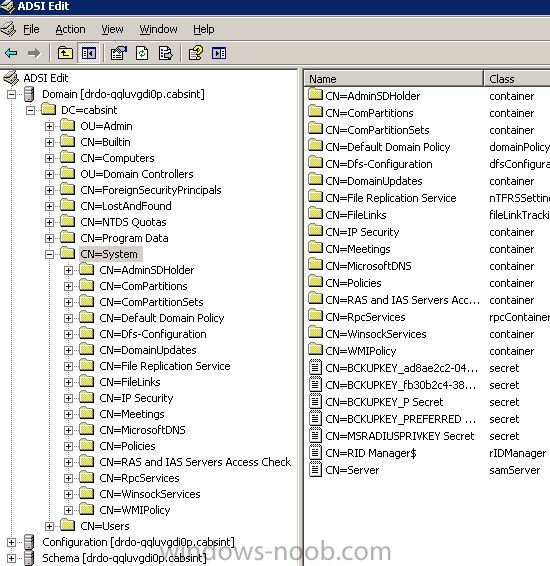Open the Action menu
Viewport: 550px width, 566px height.
(x=70, y=29)
